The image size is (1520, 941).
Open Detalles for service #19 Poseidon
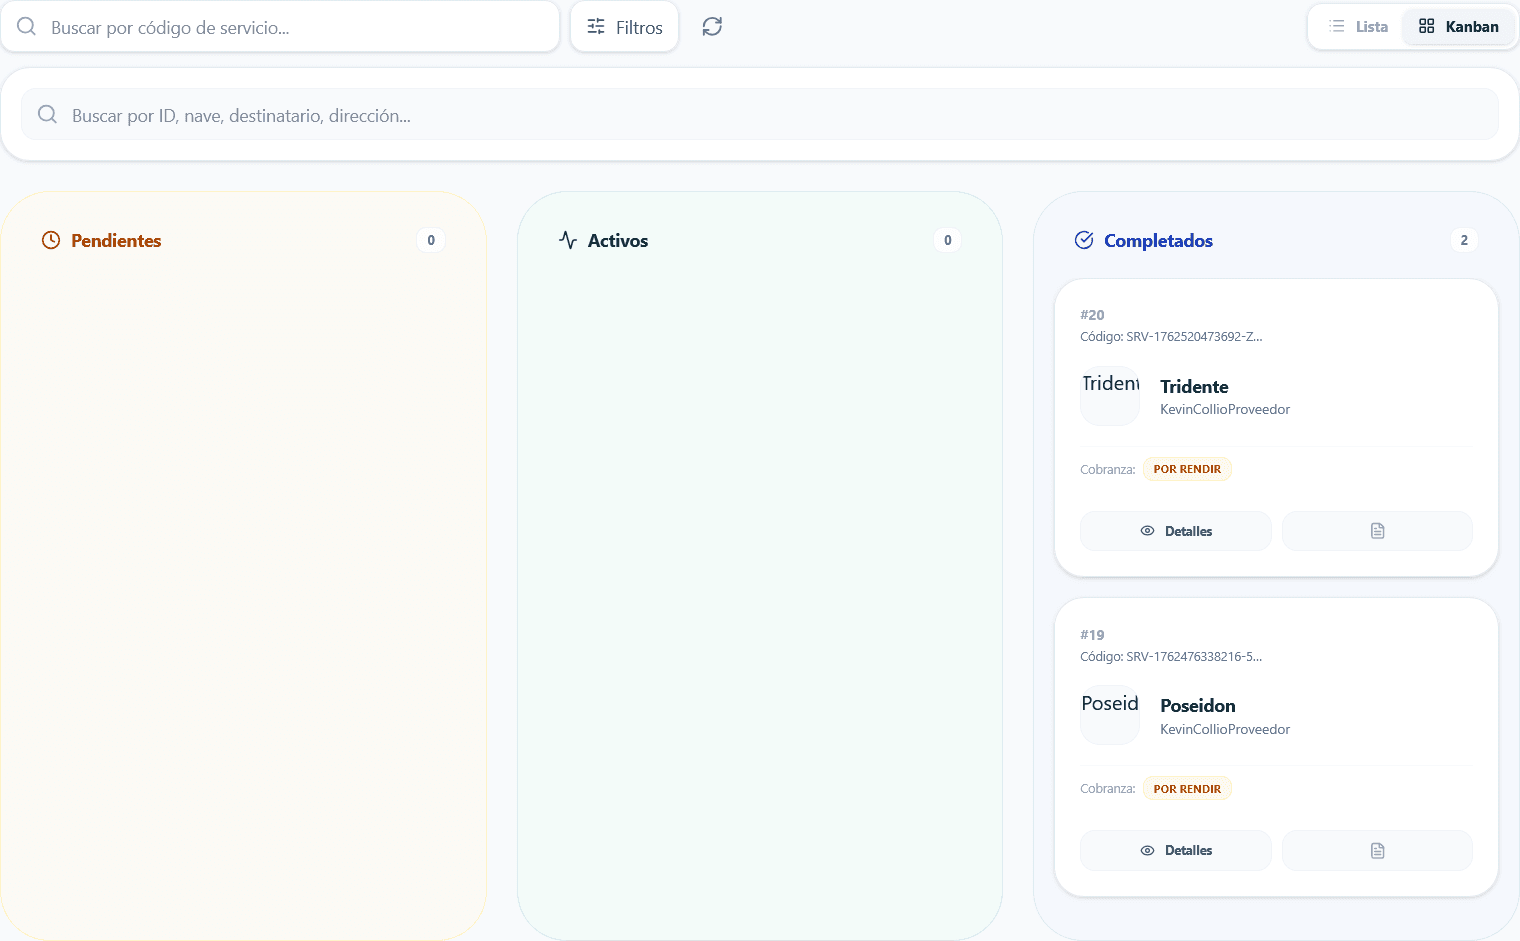point(1176,851)
